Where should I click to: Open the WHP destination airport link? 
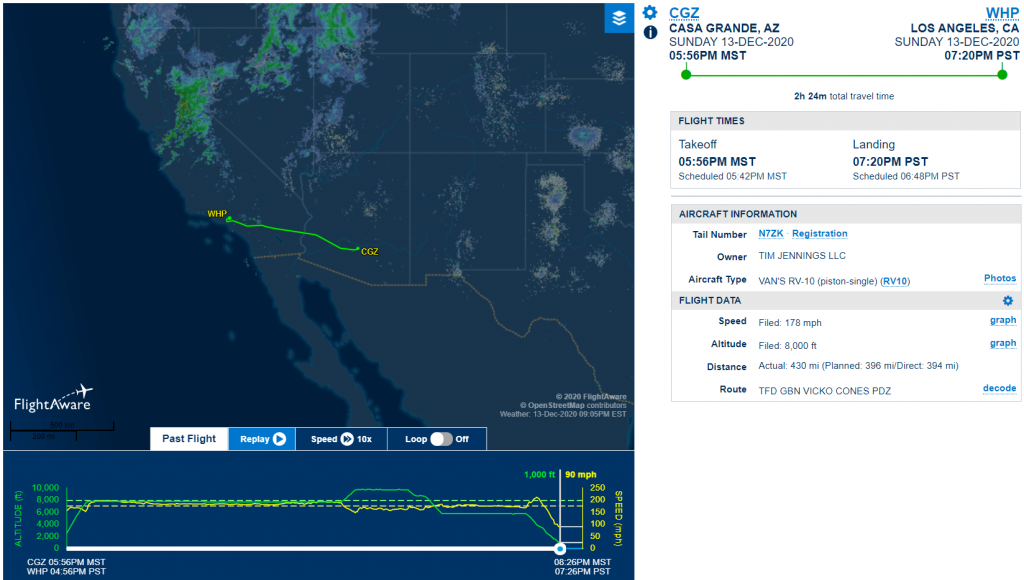[x=1002, y=12]
